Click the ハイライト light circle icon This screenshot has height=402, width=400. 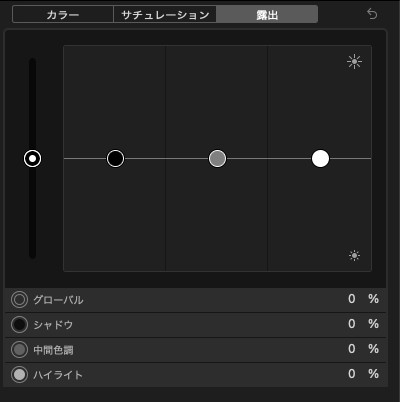[x=19, y=375]
